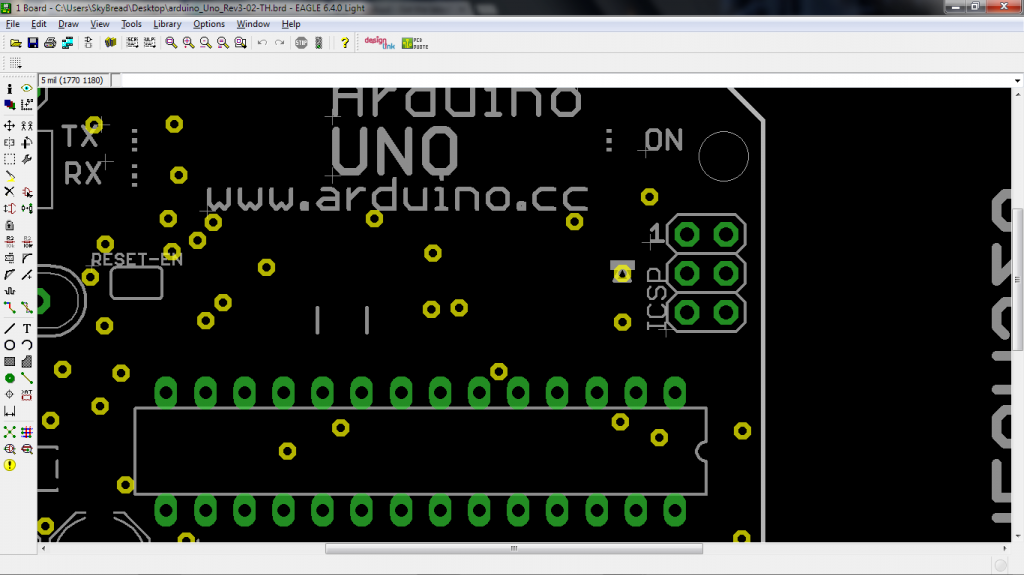Run a ULP with the ULP icon
The height and width of the screenshot is (575, 1024).
(150, 43)
